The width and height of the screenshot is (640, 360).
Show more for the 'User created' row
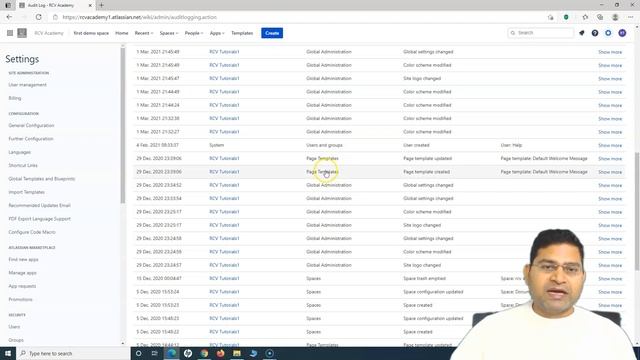pyautogui.click(x=610, y=146)
